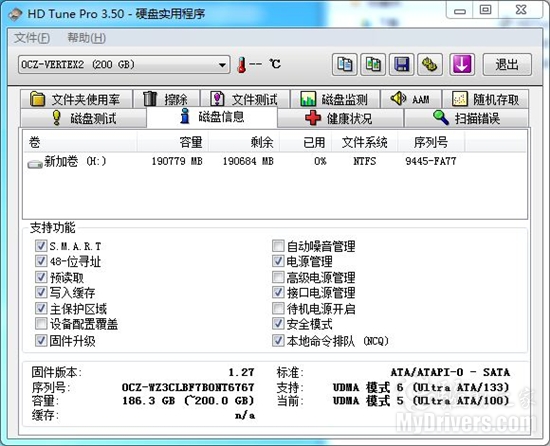Image resolution: width=550 pixels, height=446 pixels.
Task: Toggle the 高级电源管理 checkbox
Action: click(278, 277)
